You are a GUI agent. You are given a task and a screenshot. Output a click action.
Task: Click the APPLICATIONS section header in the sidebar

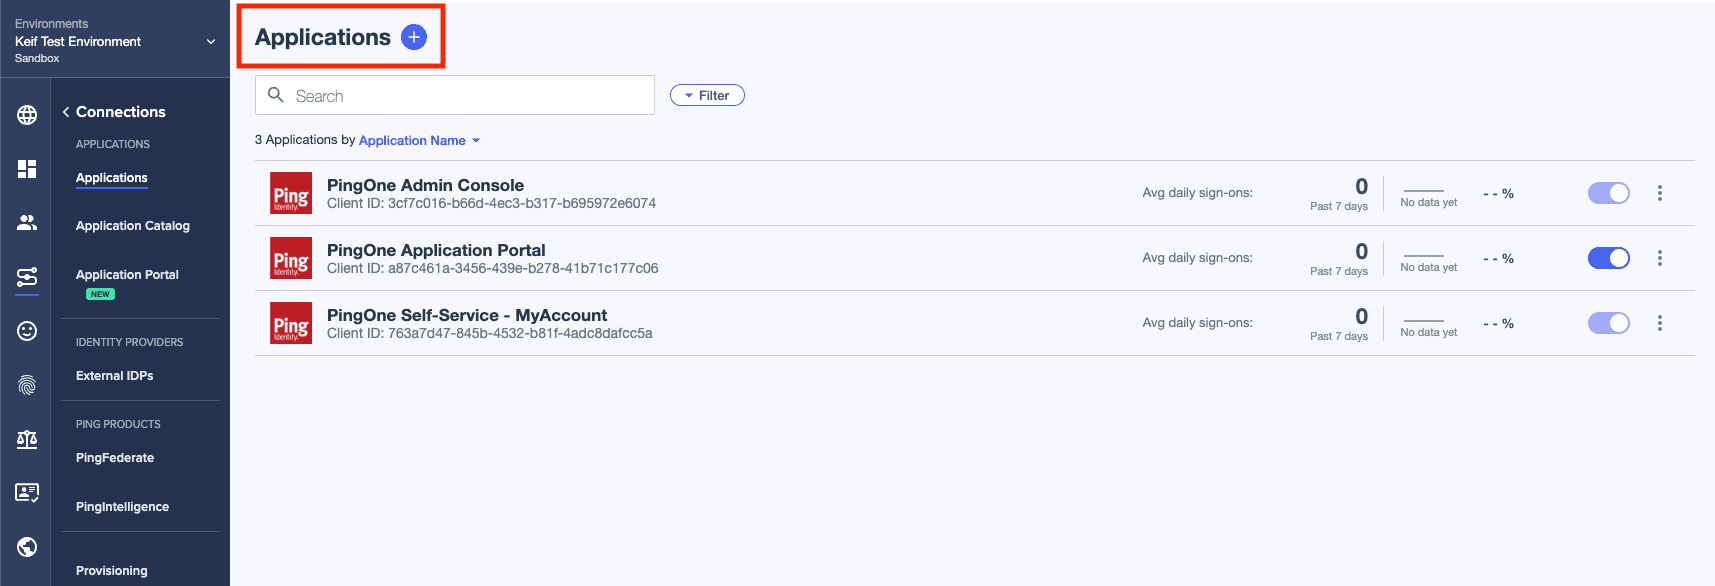113,144
